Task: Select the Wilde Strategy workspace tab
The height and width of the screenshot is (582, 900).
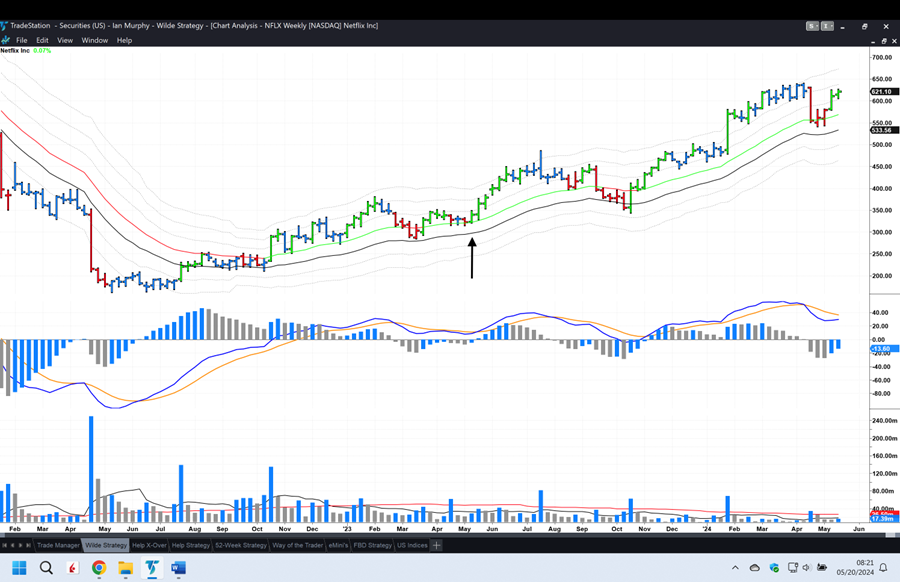Action: click(x=106, y=545)
